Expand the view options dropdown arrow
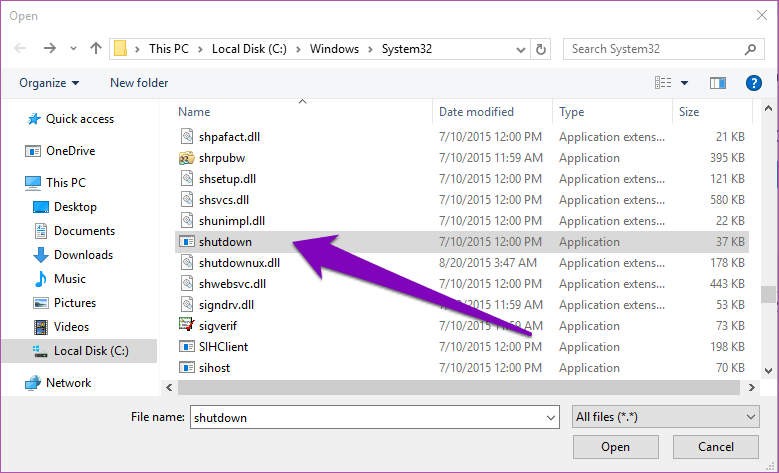Viewport: 779px width, 473px height. click(685, 83)
